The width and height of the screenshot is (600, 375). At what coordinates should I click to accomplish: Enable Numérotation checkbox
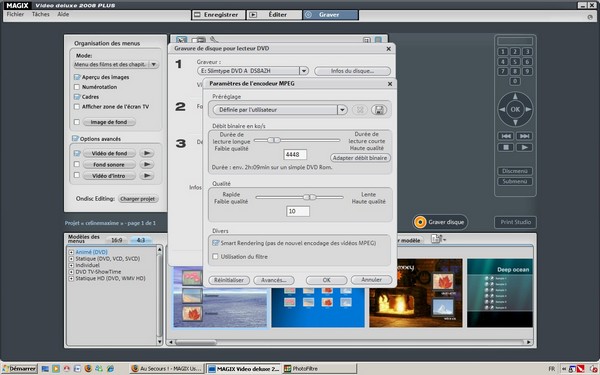[x=77, y=87]
